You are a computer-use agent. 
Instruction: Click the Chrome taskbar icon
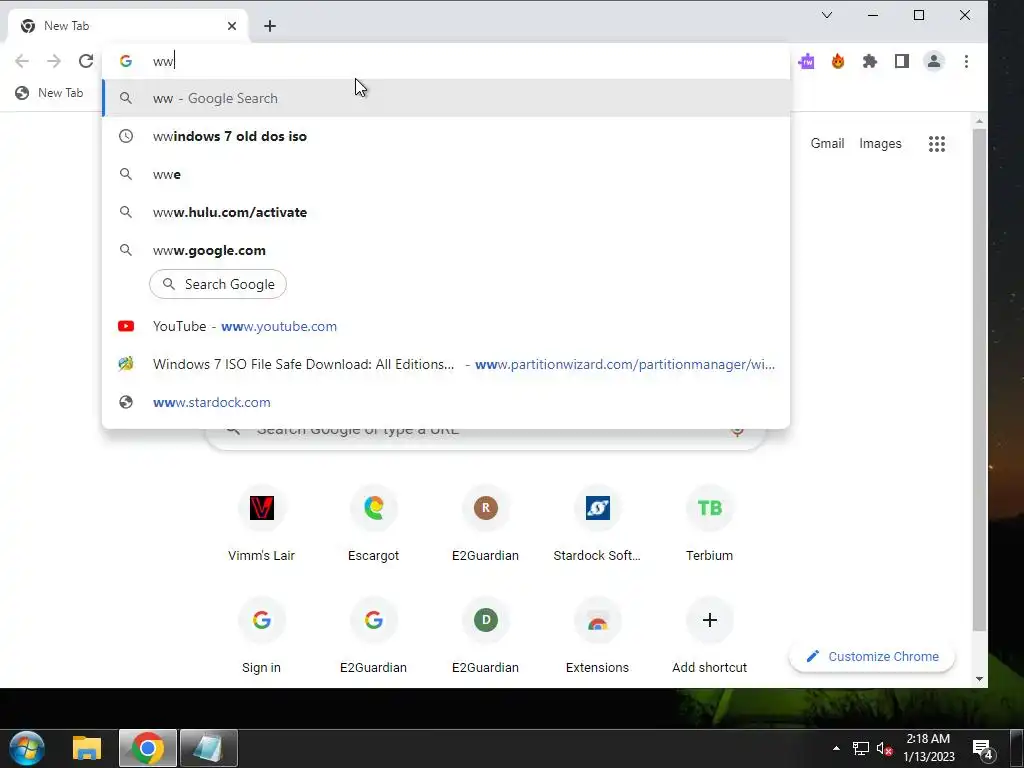tap(148, 748)
